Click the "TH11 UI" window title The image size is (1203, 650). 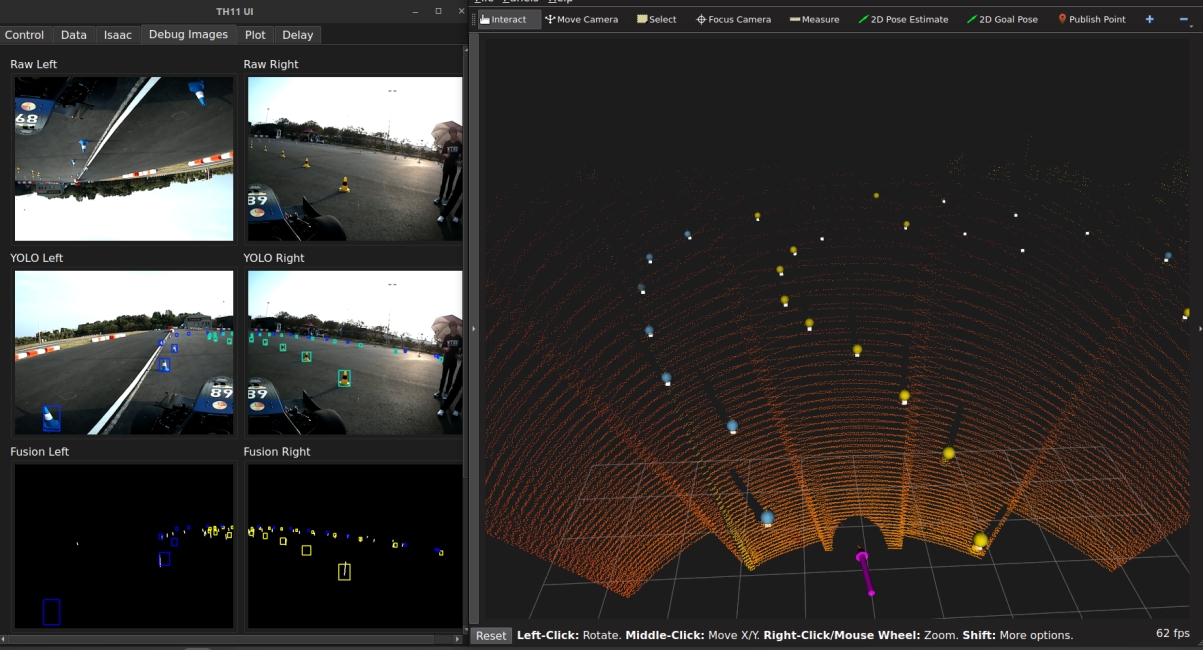[x=233, y=11]
